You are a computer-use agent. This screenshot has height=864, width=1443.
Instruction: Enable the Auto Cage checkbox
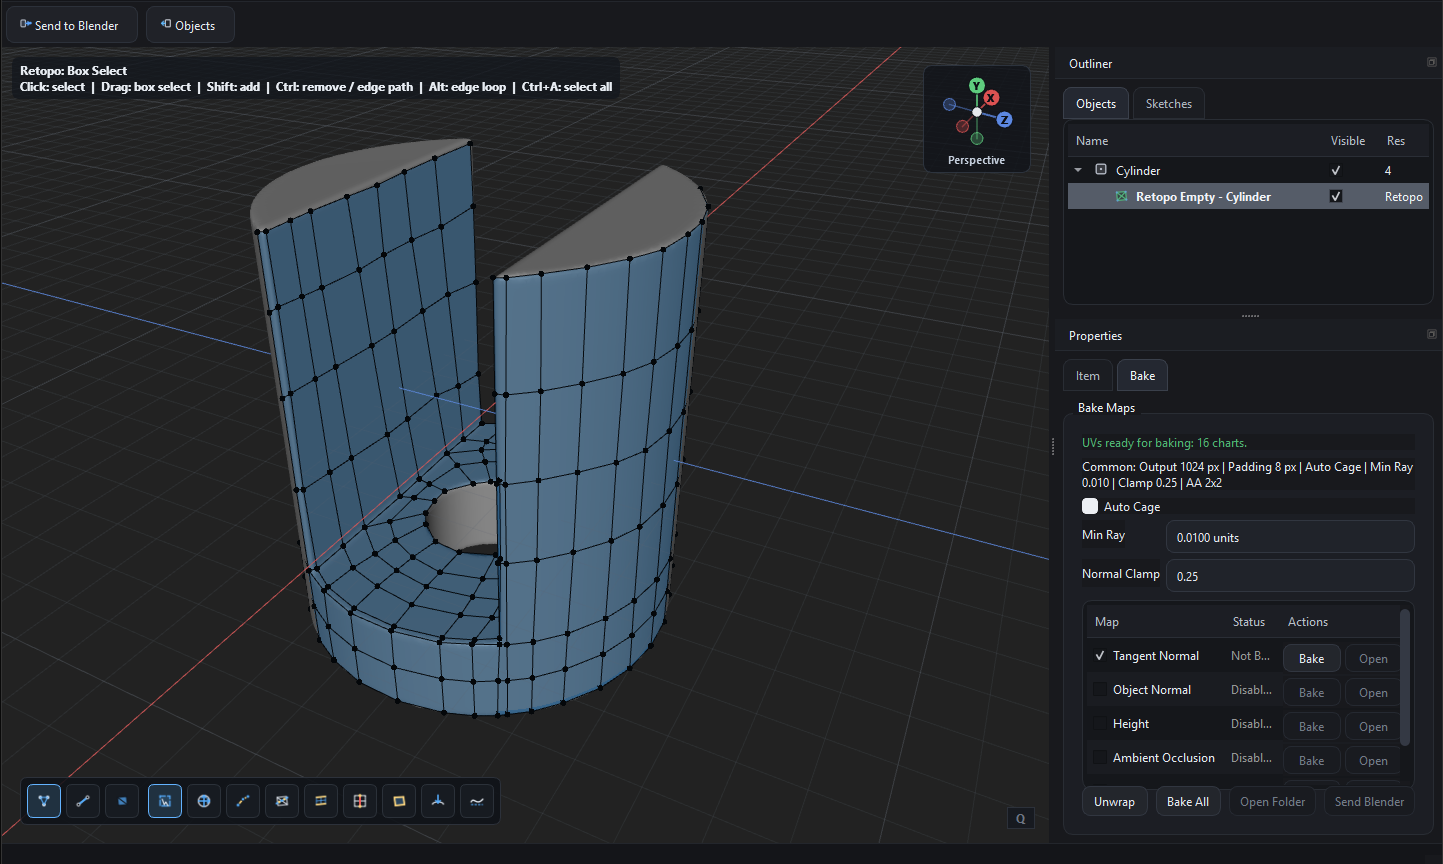(x=1090, y=506)
